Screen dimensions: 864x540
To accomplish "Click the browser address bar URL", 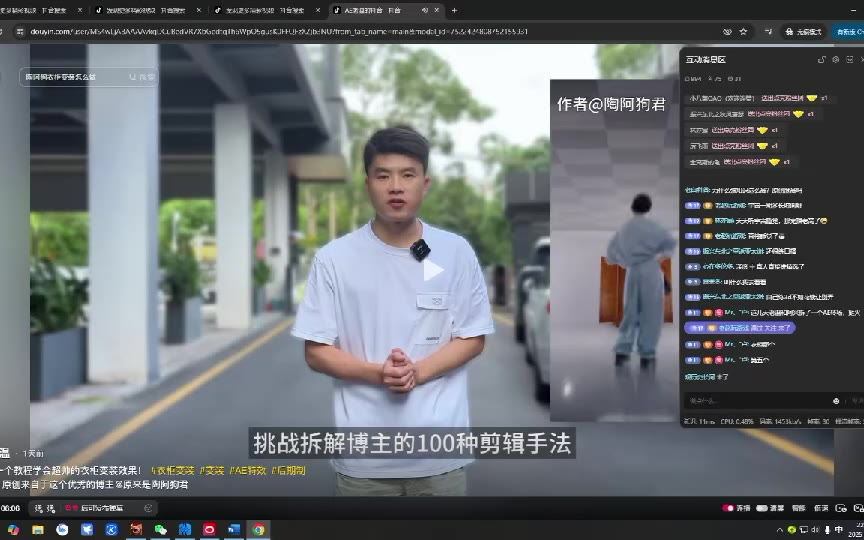I will [300, 32].
